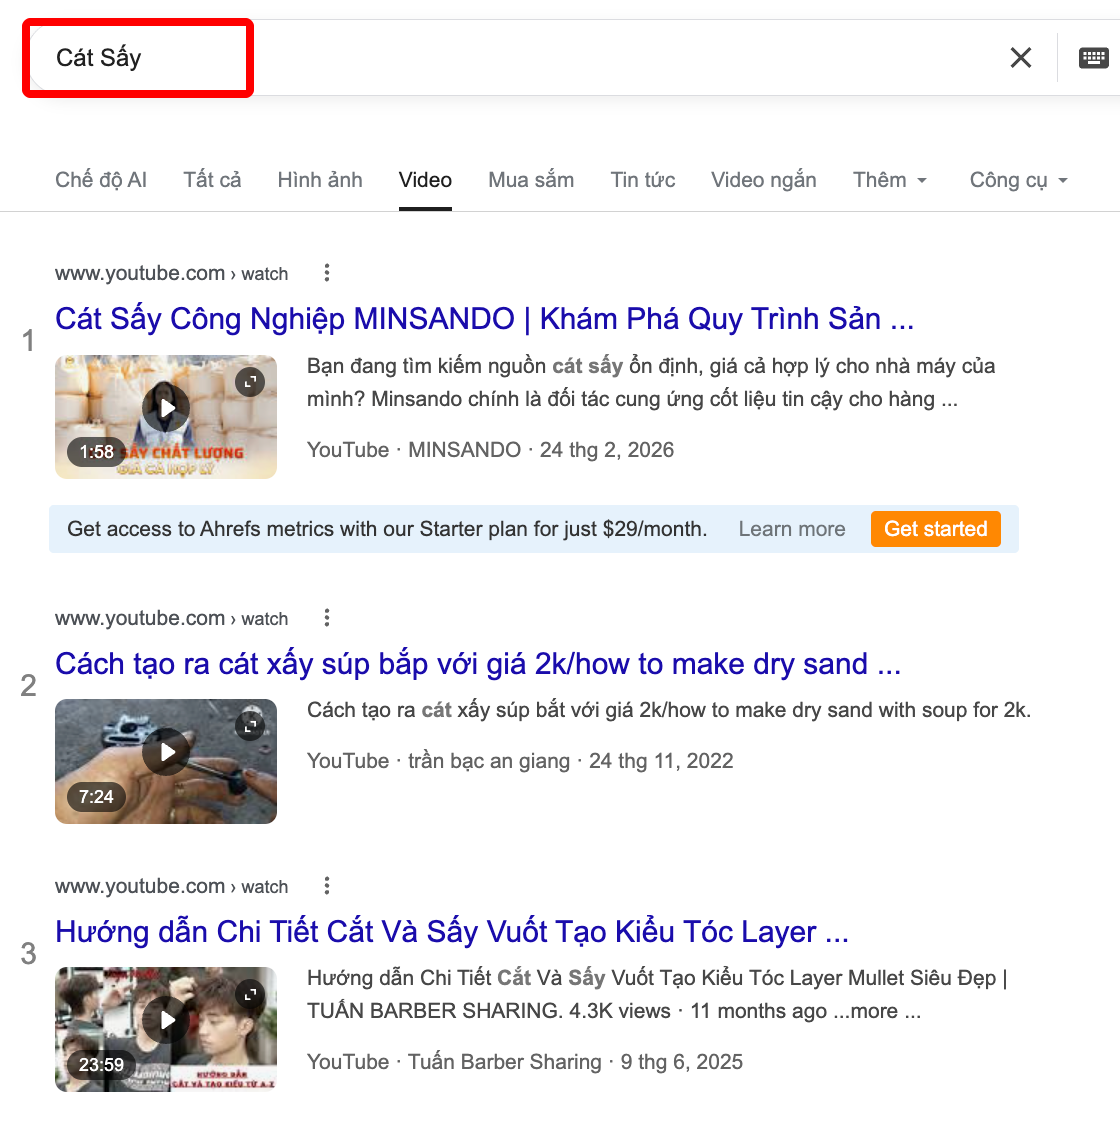Open the on-screen keyboard input tool
Screen dimensions: 1120x1130
pyautogui.click(x=1093, y=58)
